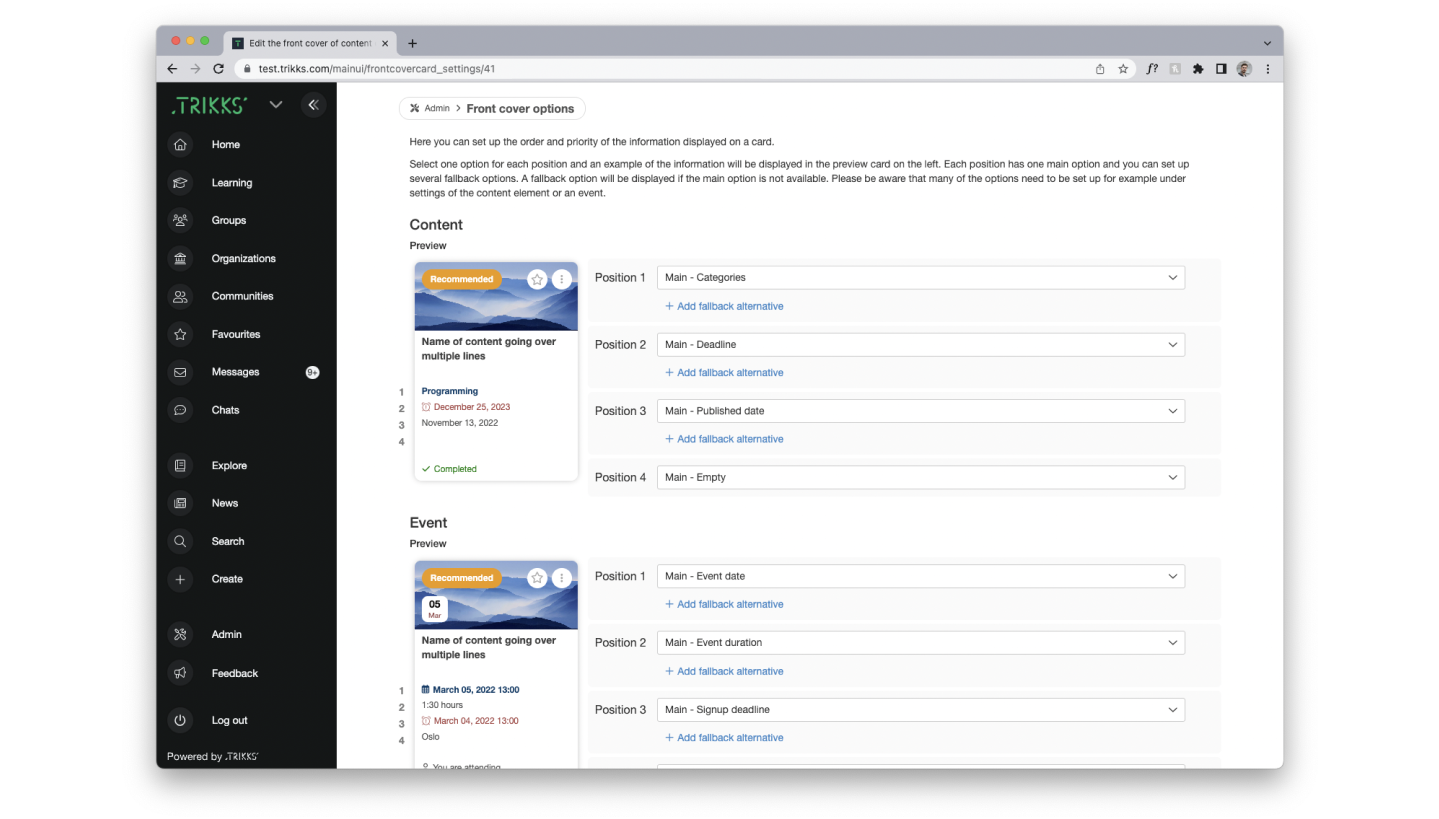Toggle favourite star on Content preview card
Viewport: 1439px width, 819px height.
tap(537, 280)
